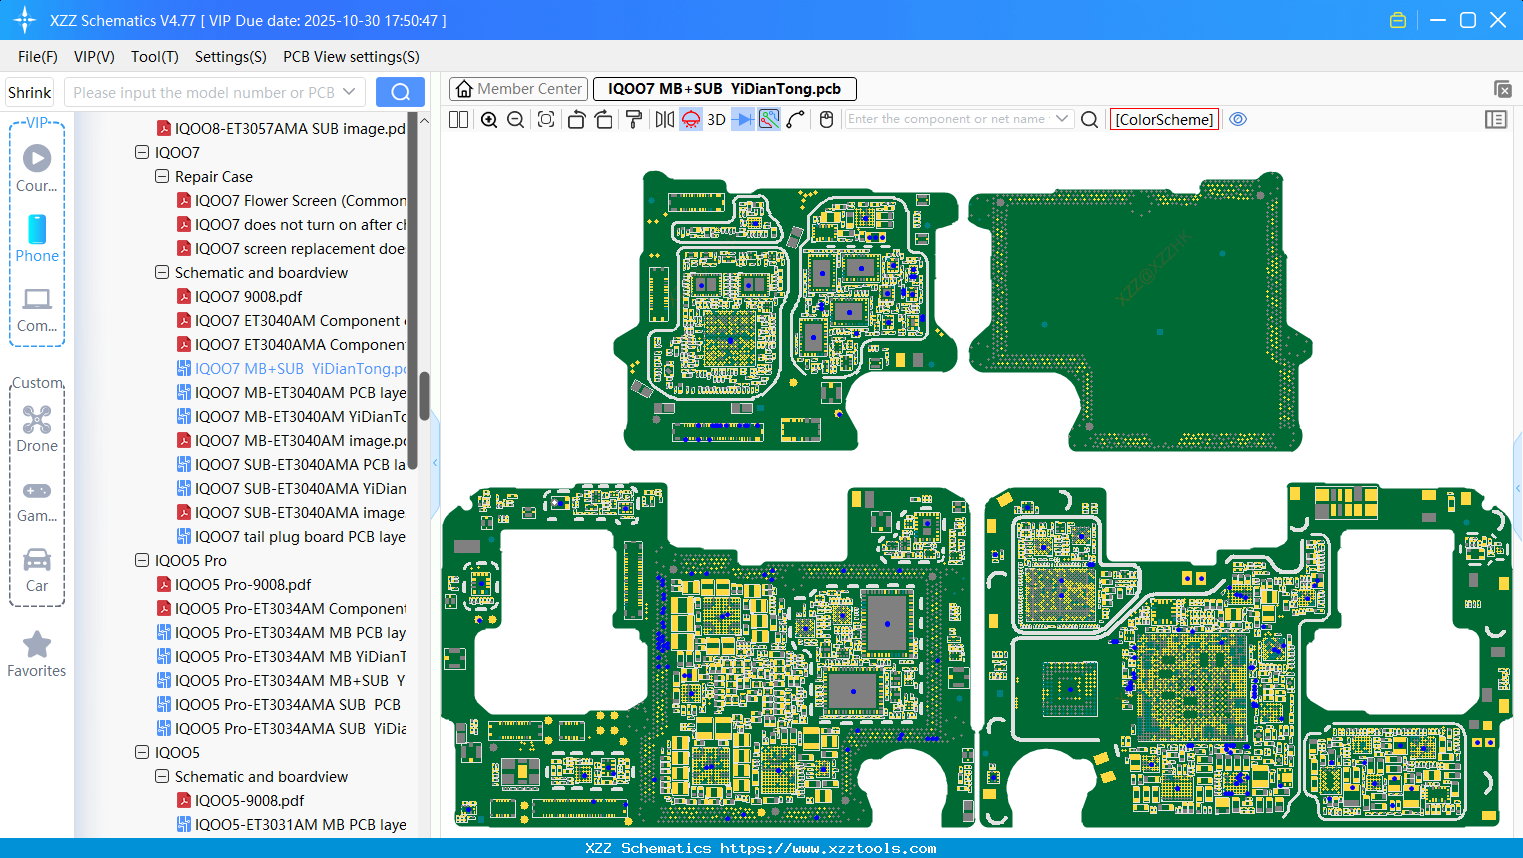
Task: Open the Settings(S) menu
Action: tap(231, 57)
